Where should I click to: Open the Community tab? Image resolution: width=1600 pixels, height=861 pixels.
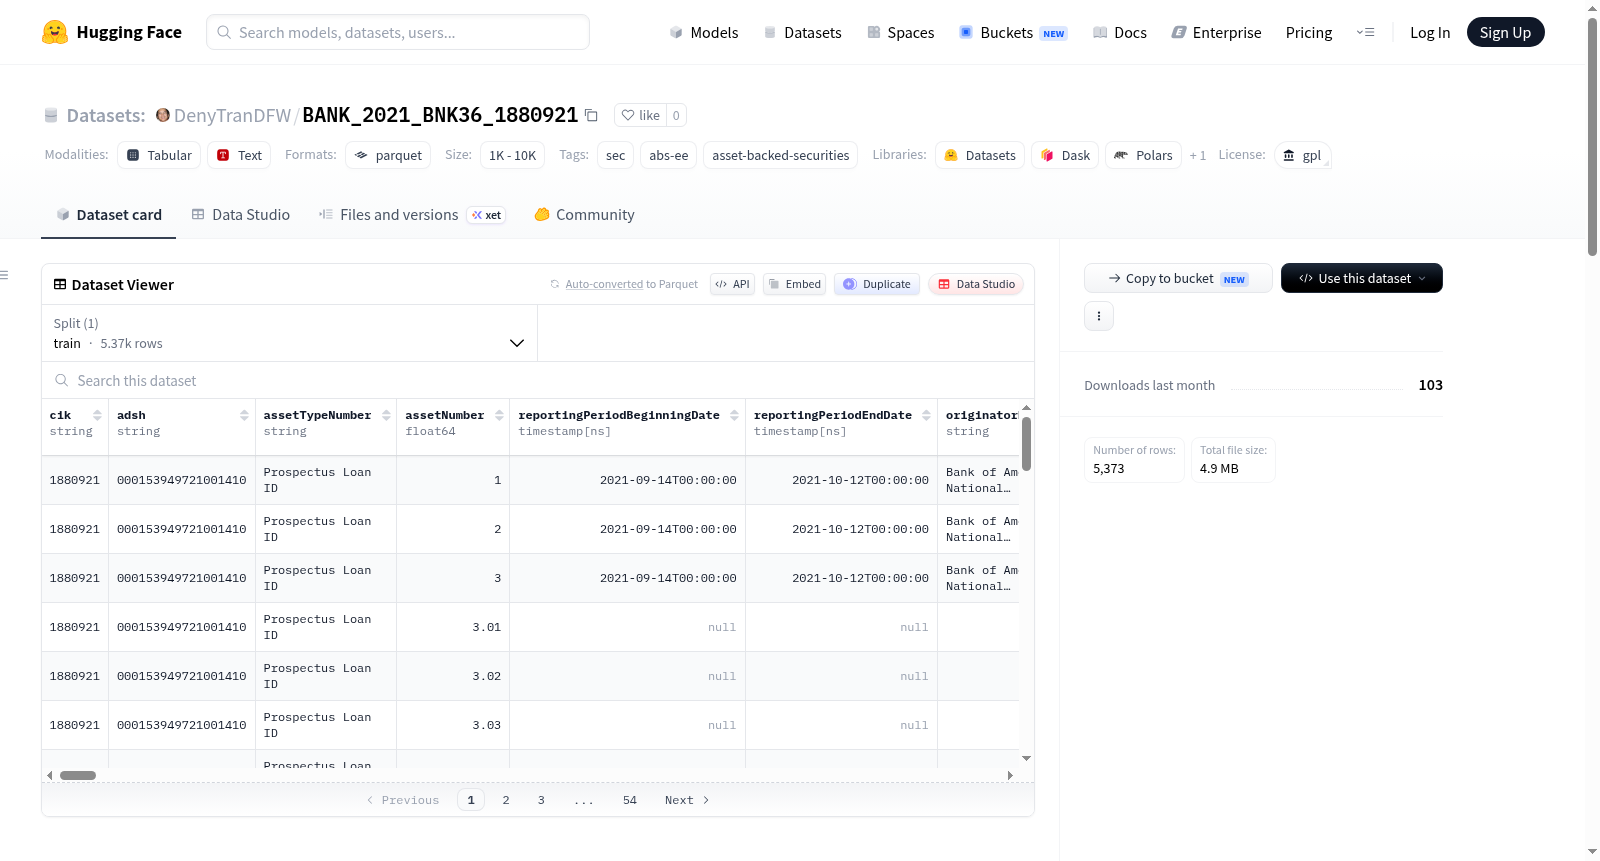point(584,214)
